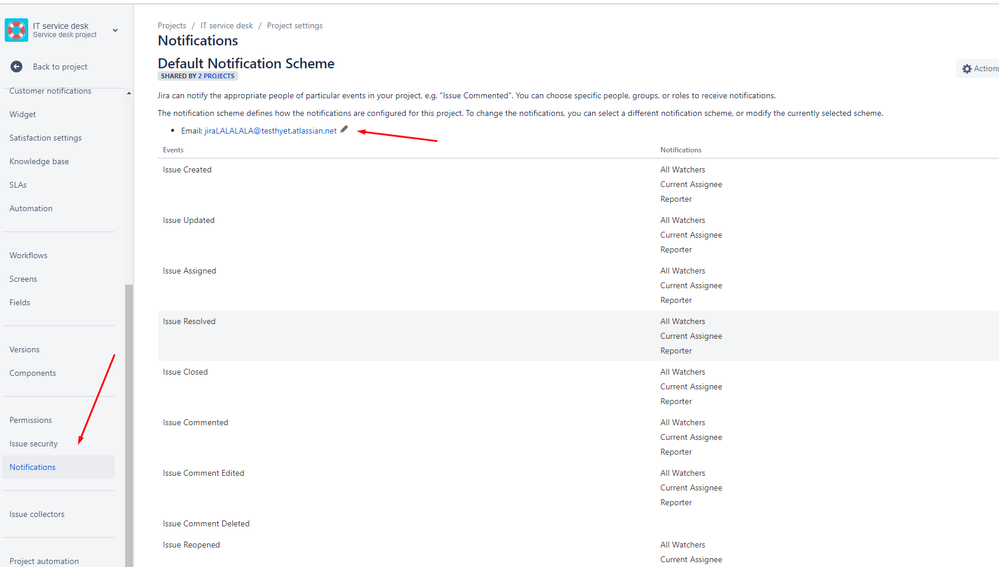The height and width of the screenshot is (567, 999).
Task: Click the Issue Reopened event text
Action: pos(191,545)
